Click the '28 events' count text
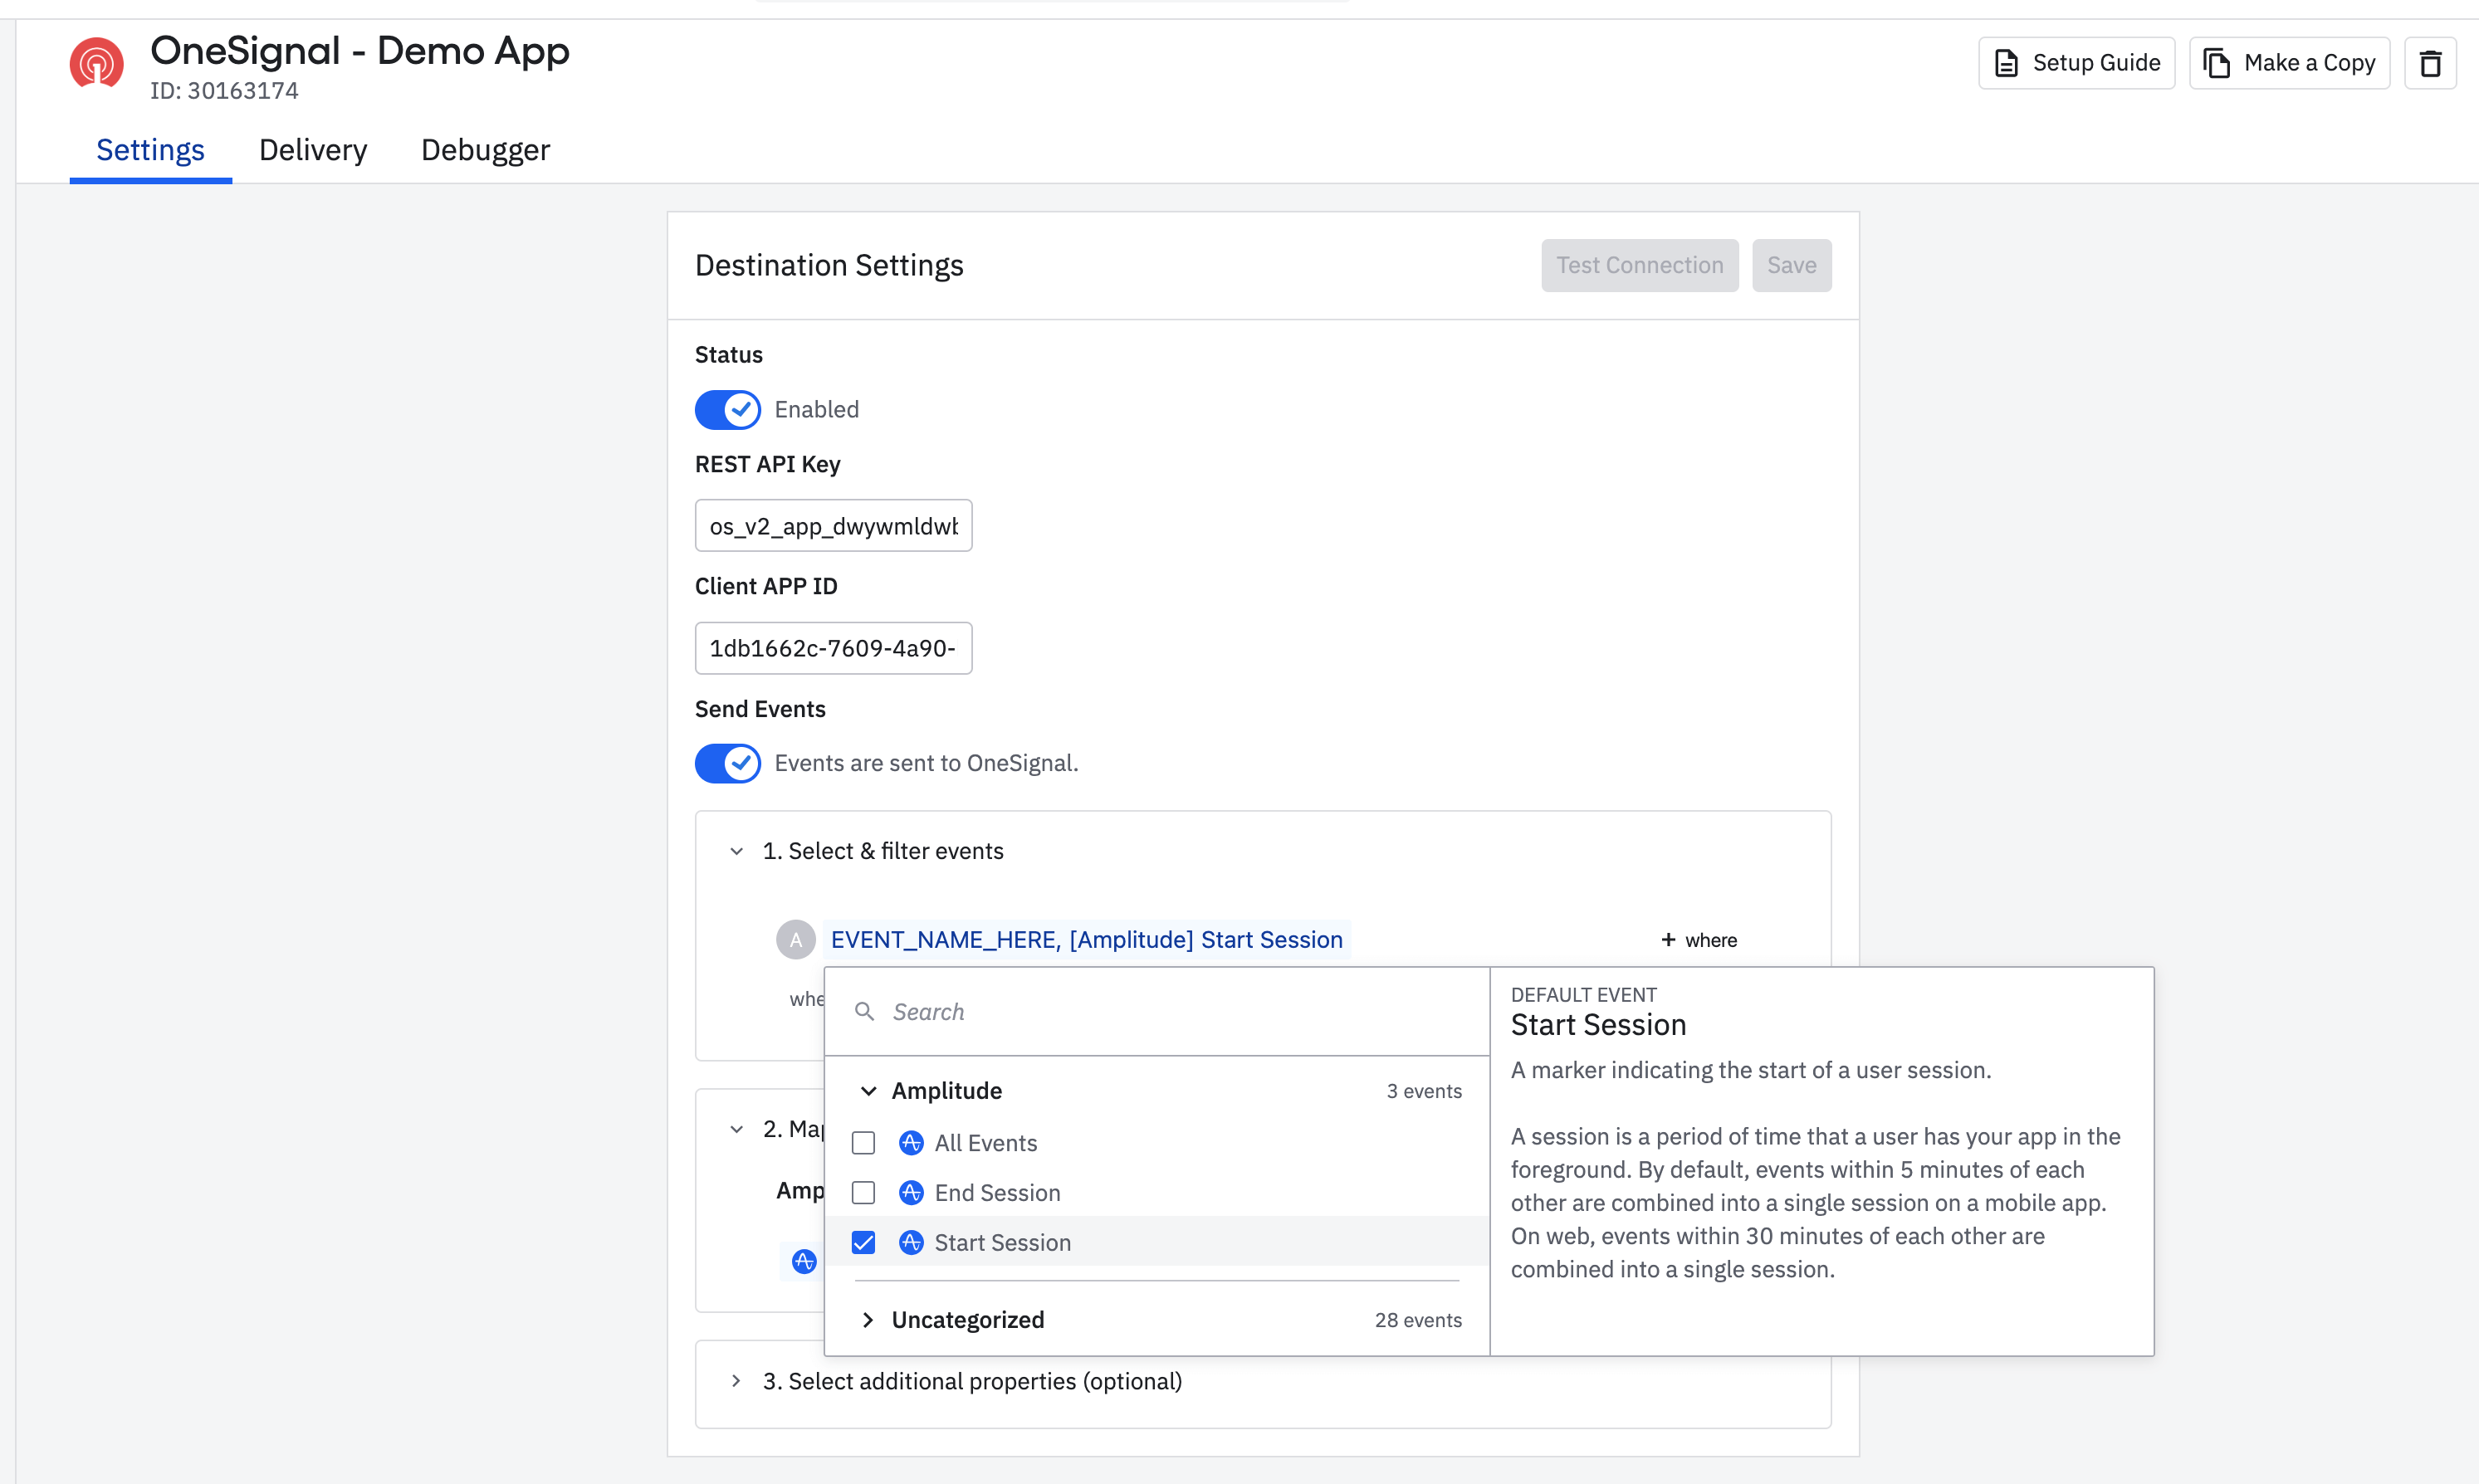This screenshot has width=2479, height=1484. (x=1417, y=1320)
